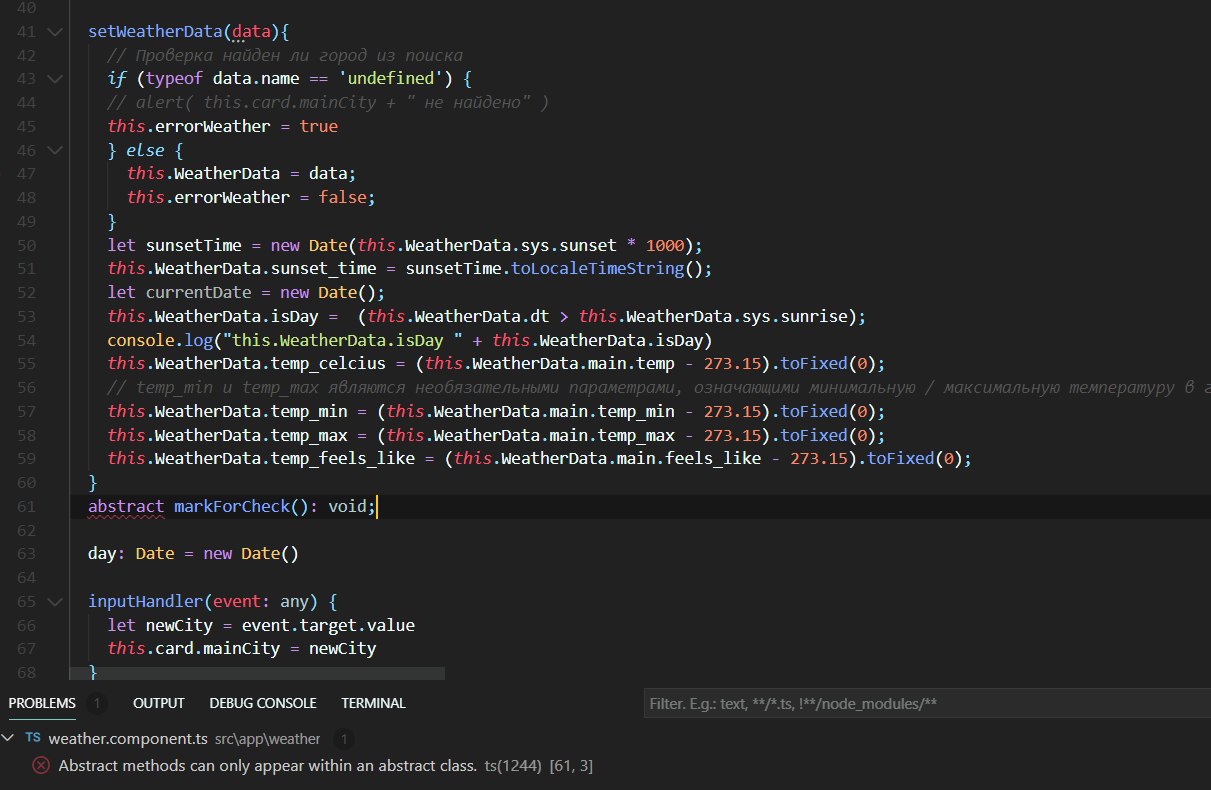The image size is (1211, 790).
Task: Click line number 50 in the gutter
Action: coord(28,245)
